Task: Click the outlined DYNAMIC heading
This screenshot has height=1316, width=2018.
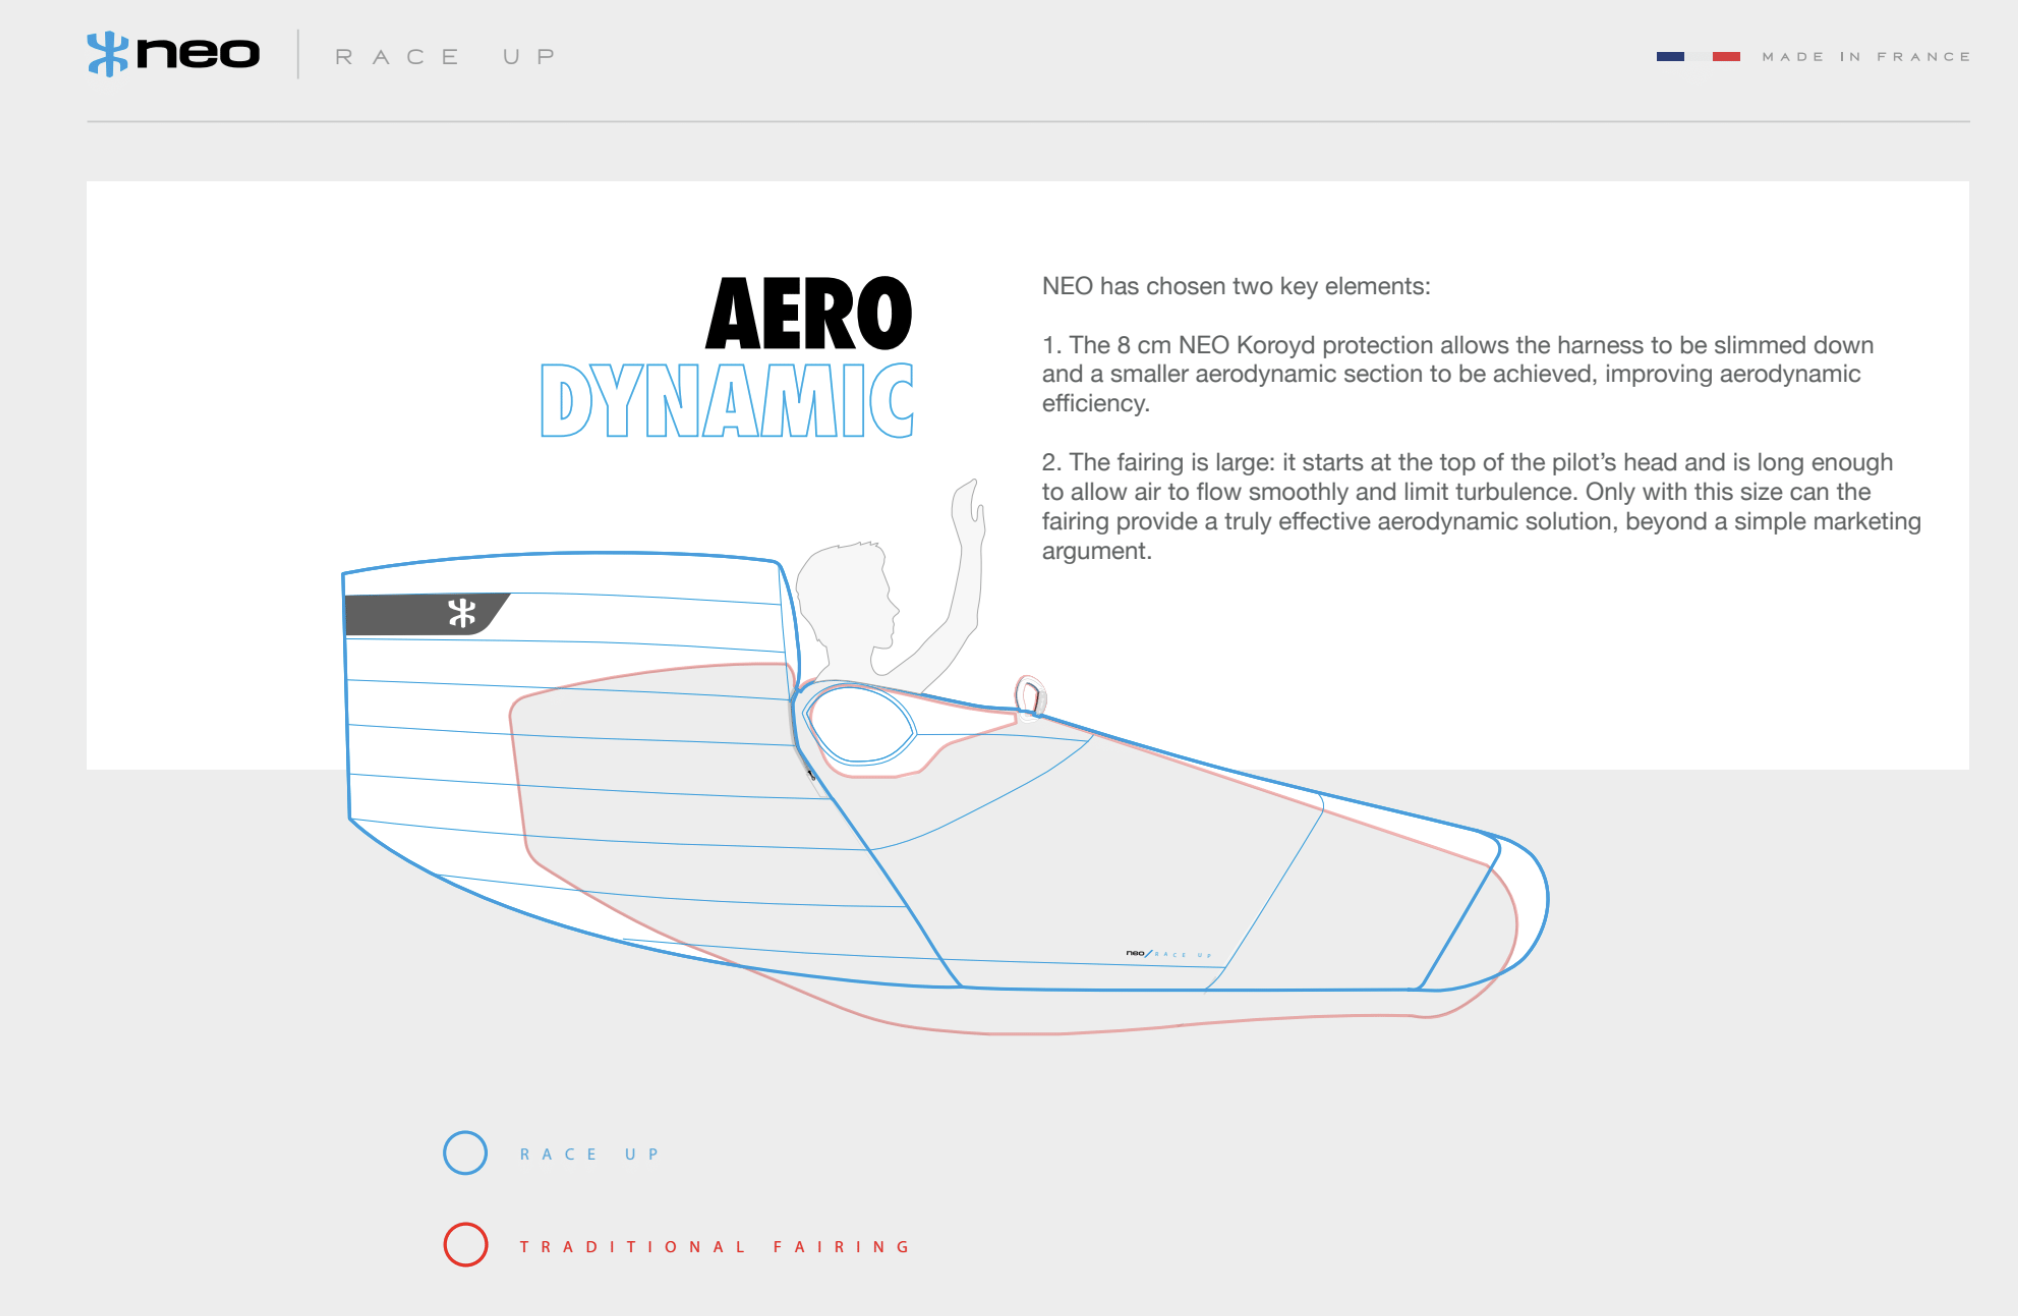Action: [x=727, y=401]
